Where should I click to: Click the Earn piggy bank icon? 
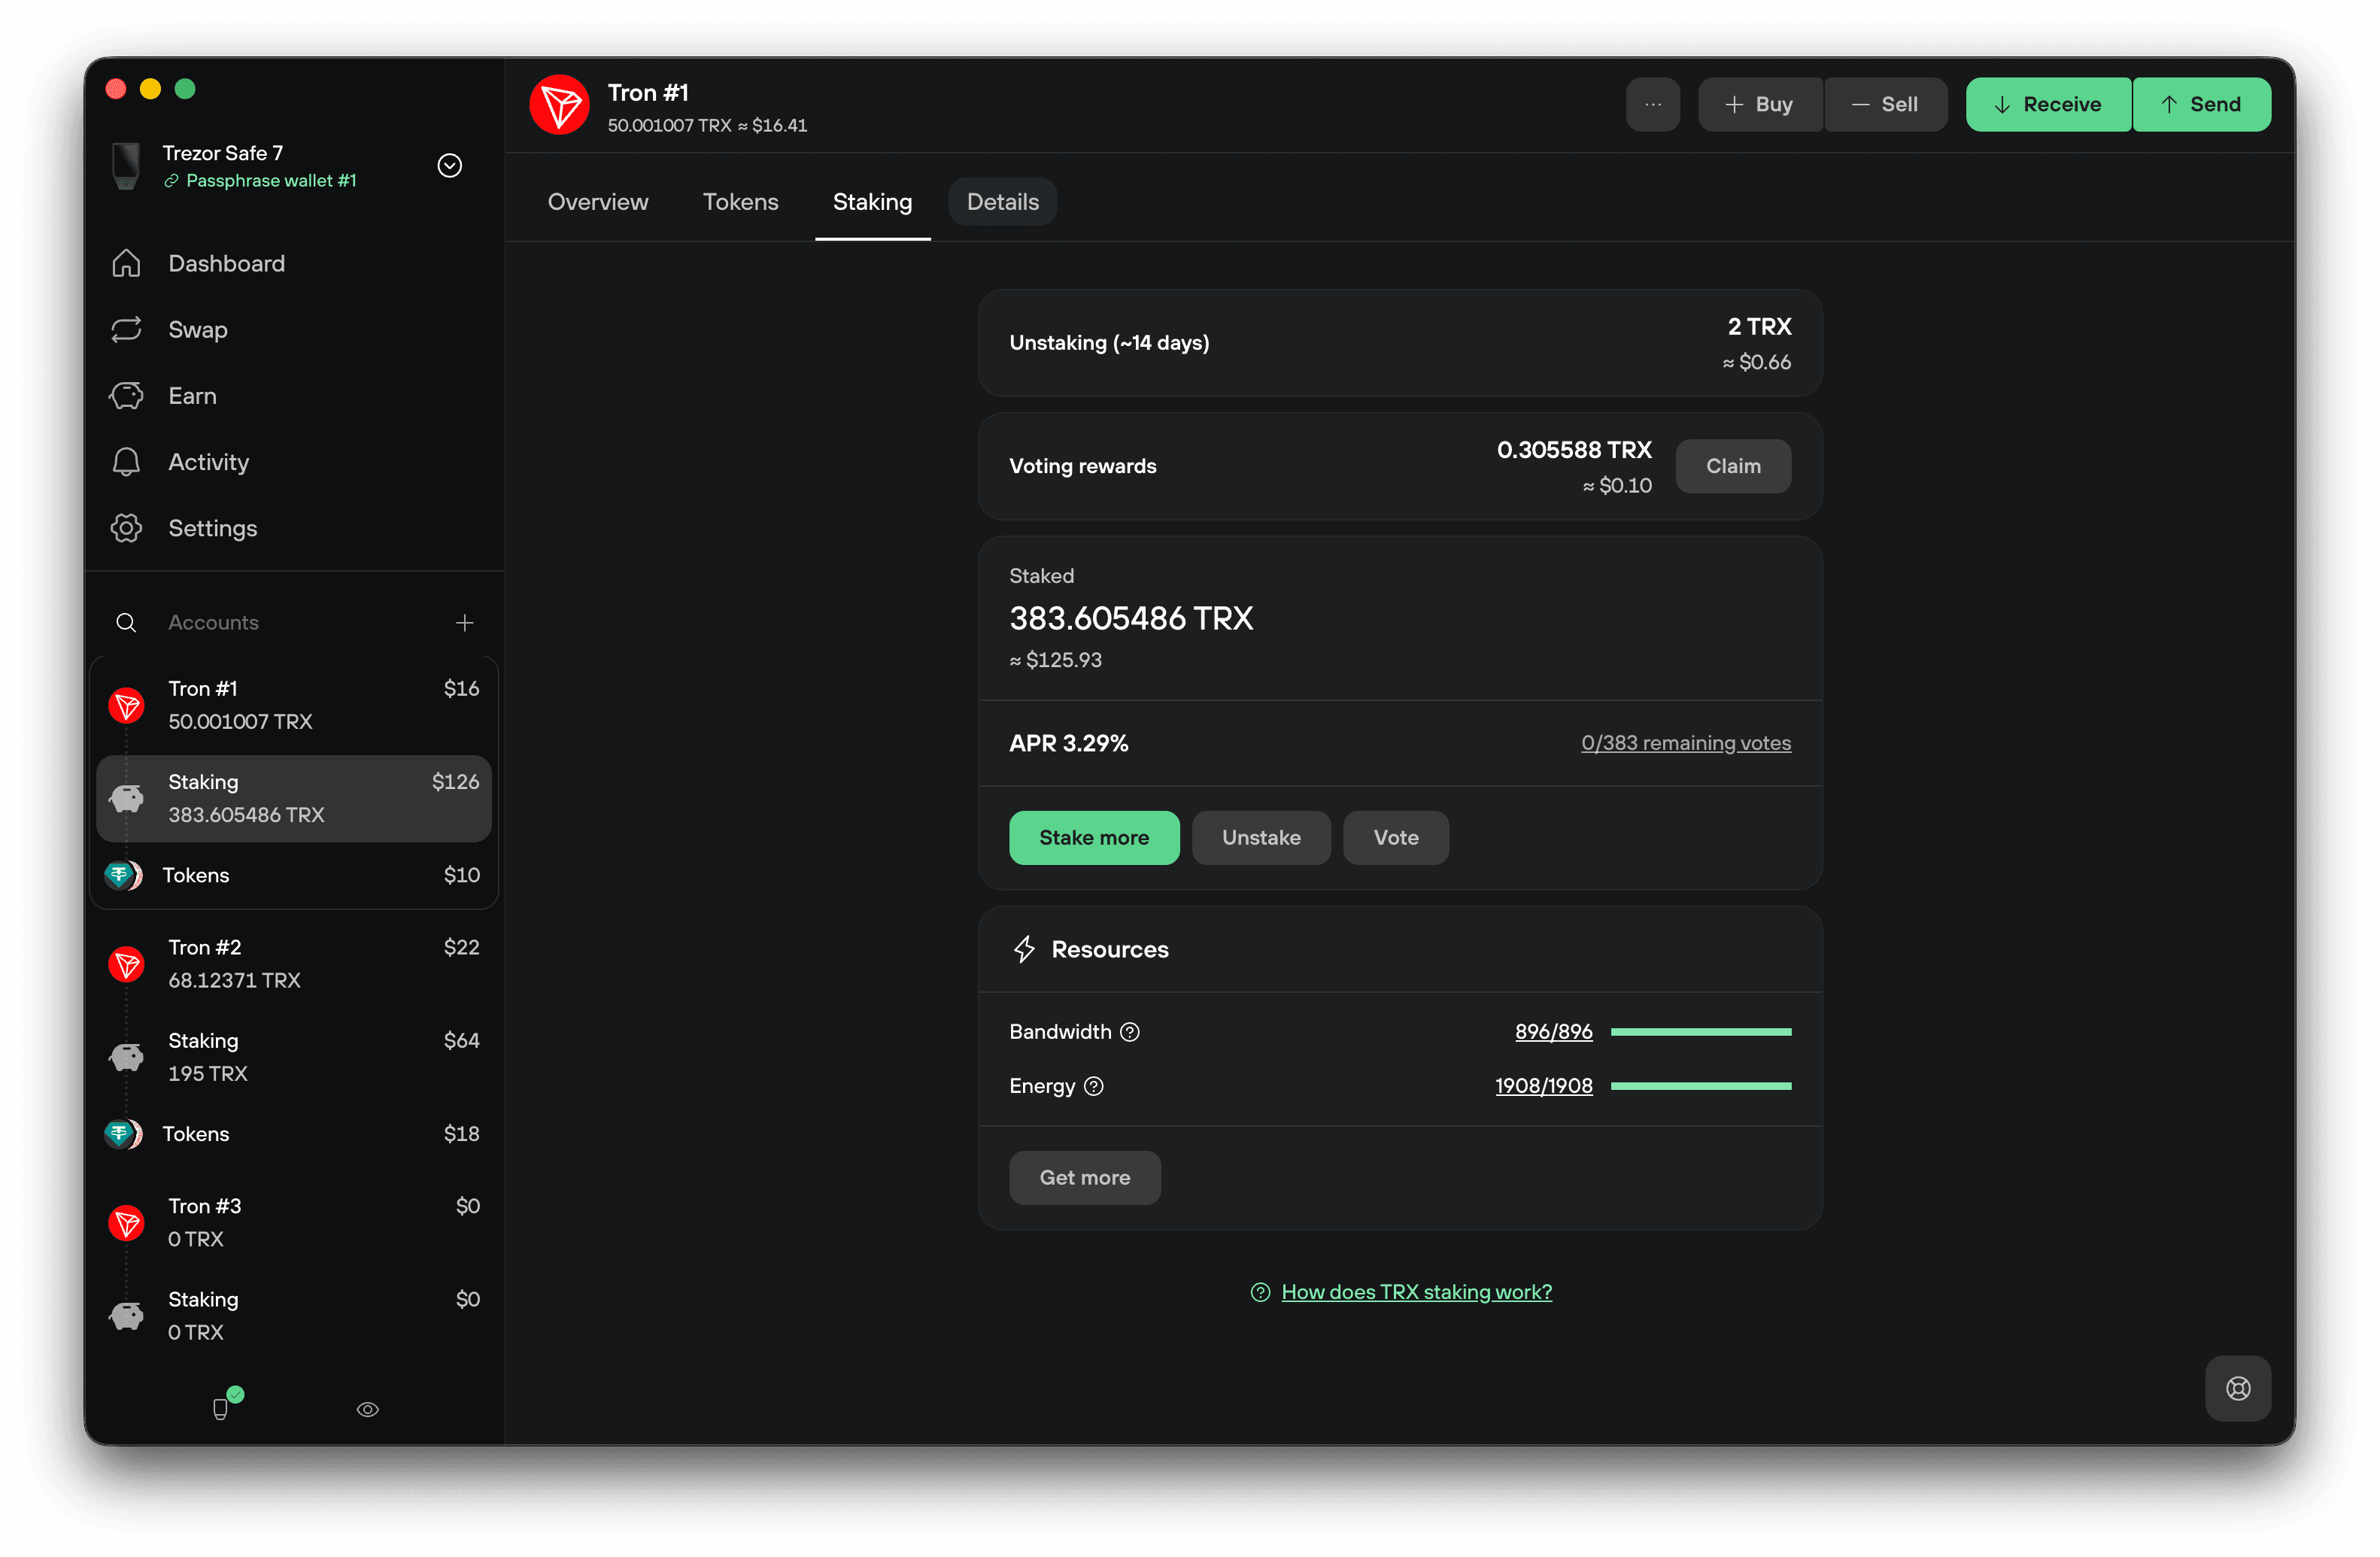126,395
